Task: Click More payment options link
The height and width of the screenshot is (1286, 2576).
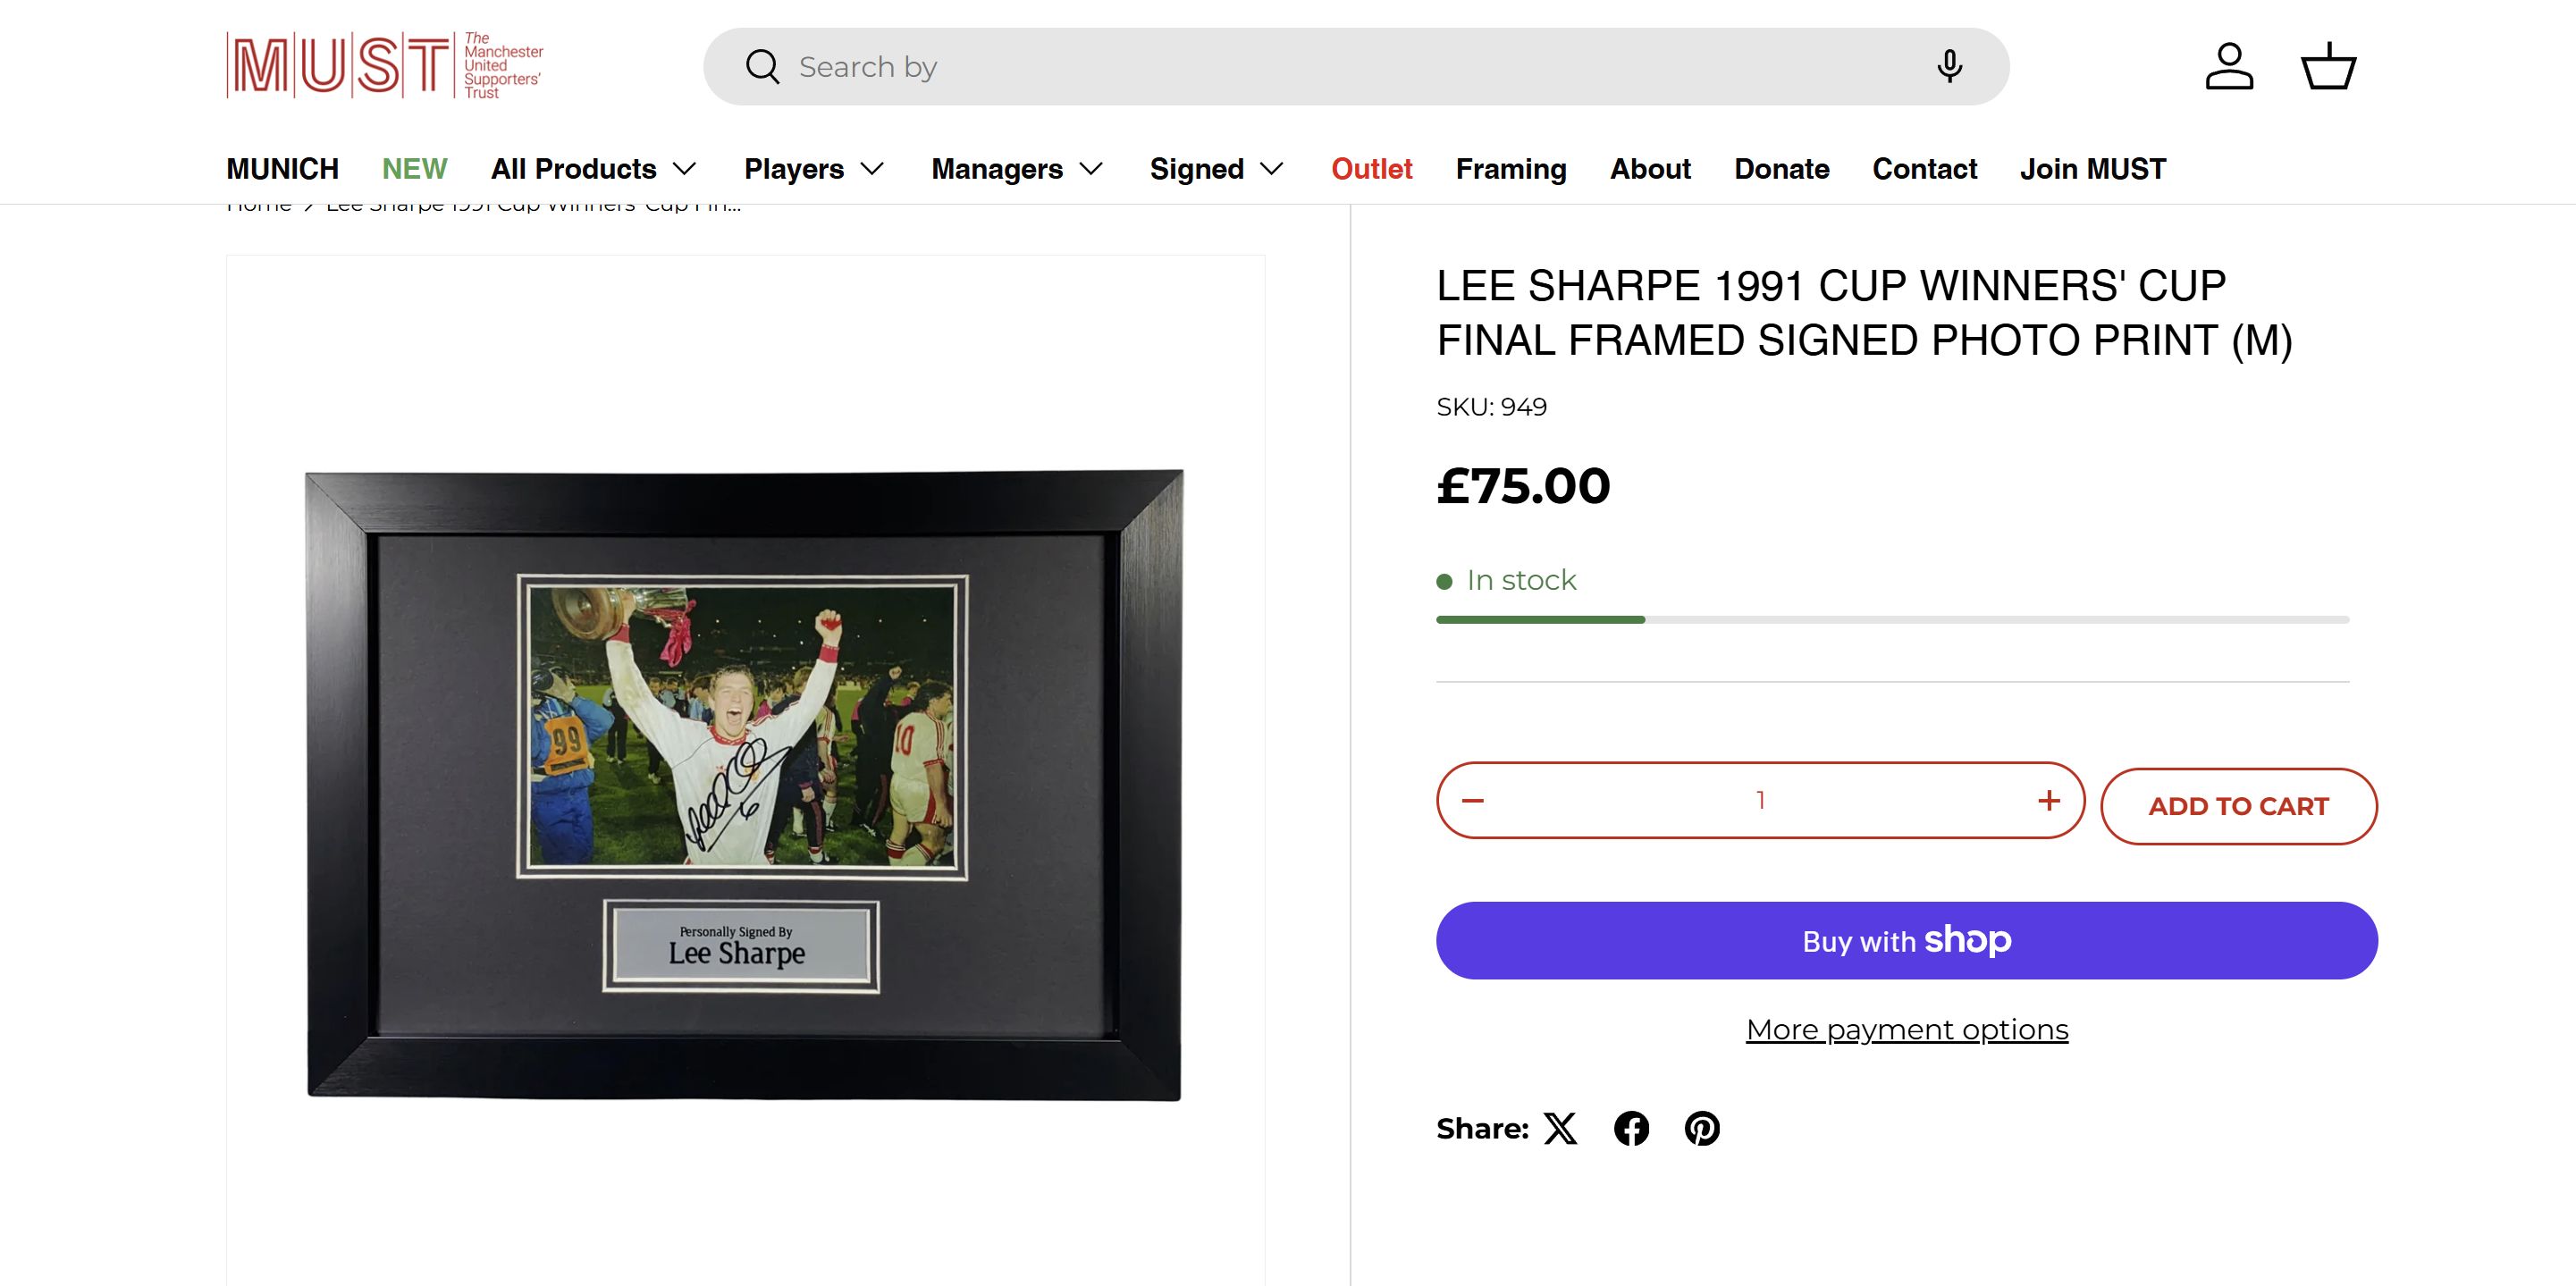Action: coord(1907,1030)
